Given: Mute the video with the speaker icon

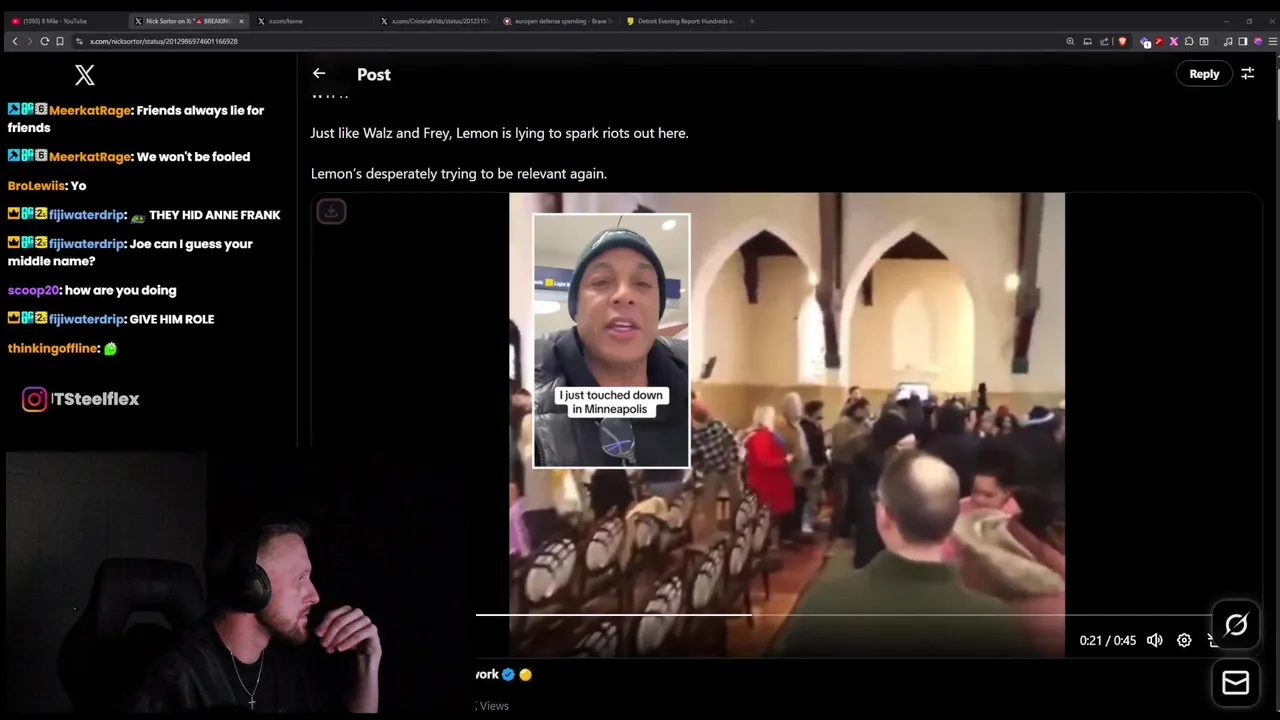Looking at the screenshot, I should click(1154, 640).
